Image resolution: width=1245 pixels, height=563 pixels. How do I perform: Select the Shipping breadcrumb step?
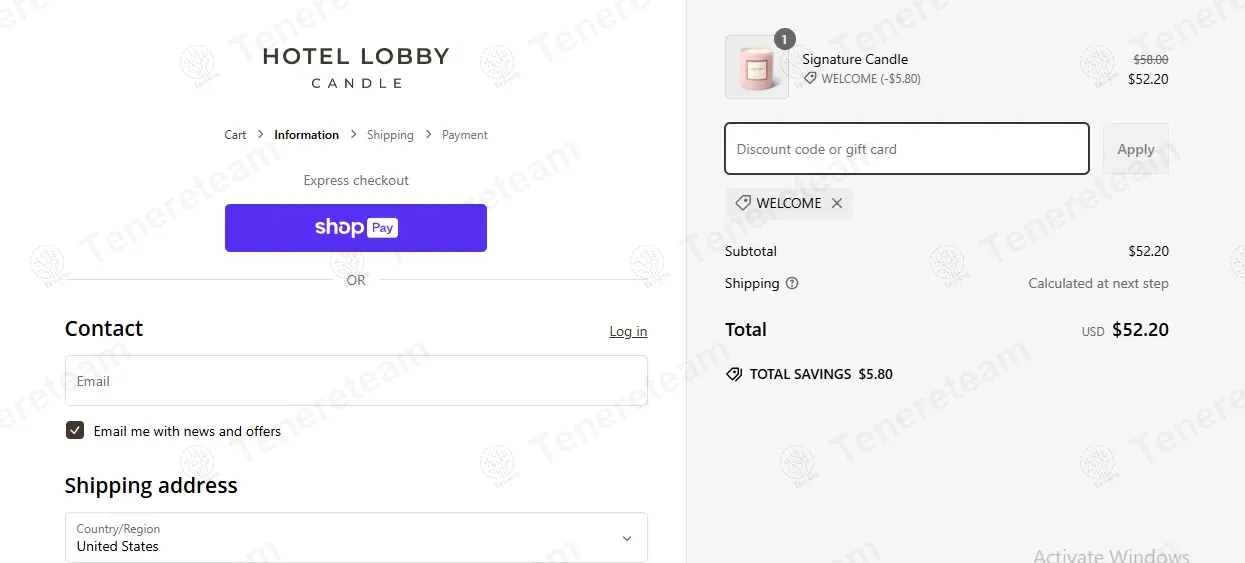[390, 135]
